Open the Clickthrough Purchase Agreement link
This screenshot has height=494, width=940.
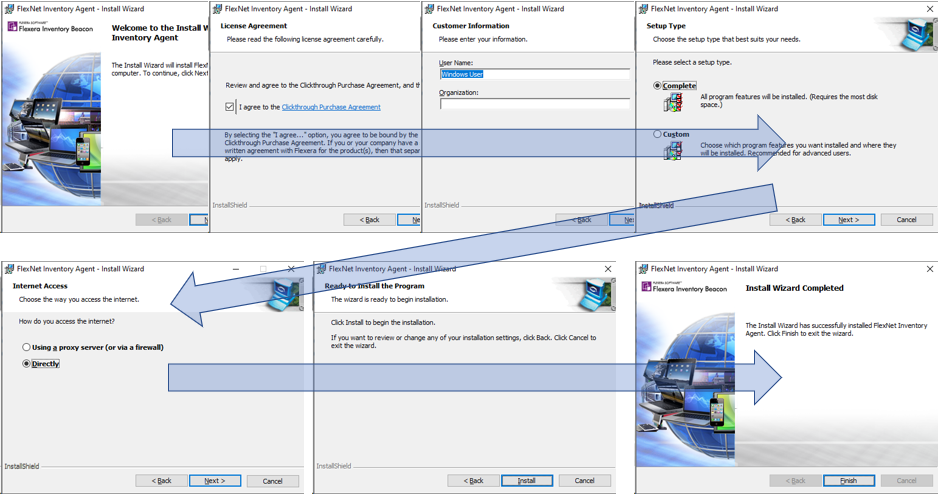(x=331, y=107)
